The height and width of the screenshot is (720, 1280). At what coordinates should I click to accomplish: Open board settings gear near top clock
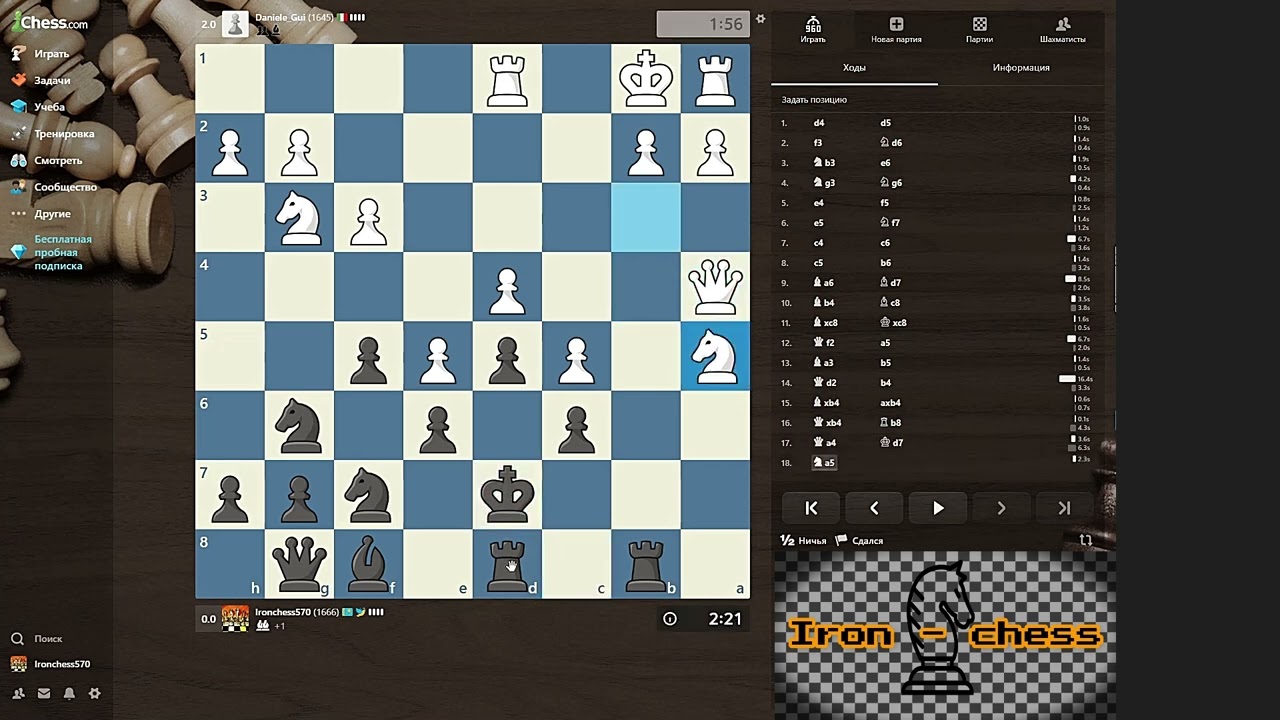click(760, 19)
